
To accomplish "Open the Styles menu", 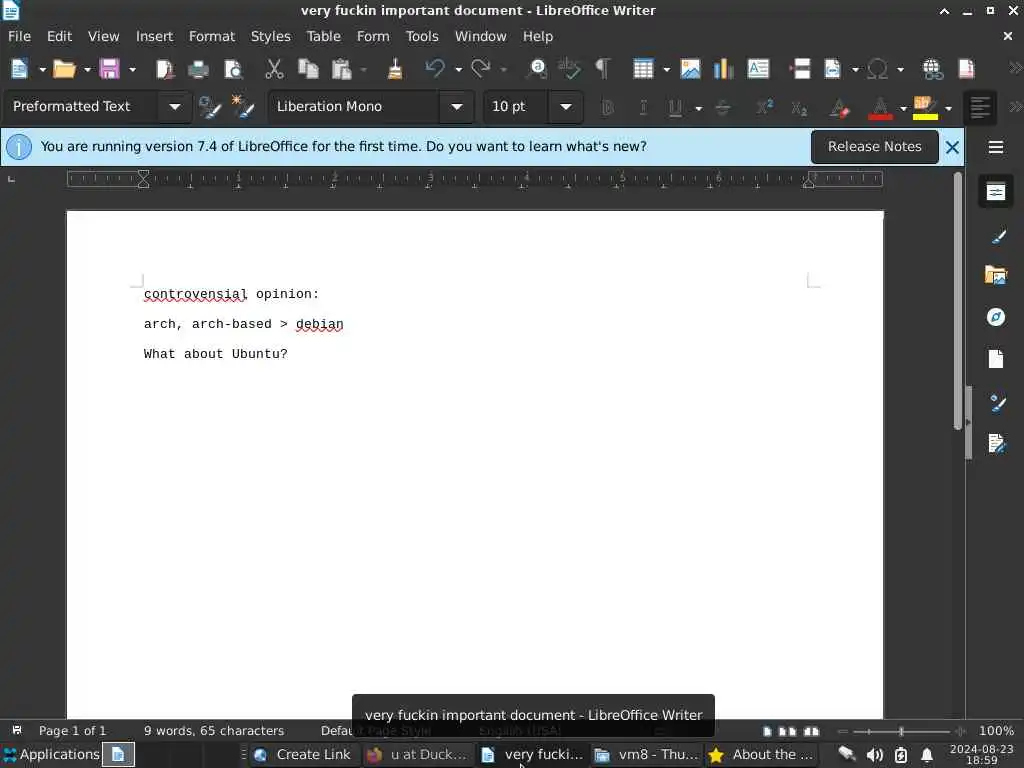I will click(x=270, y=37).
